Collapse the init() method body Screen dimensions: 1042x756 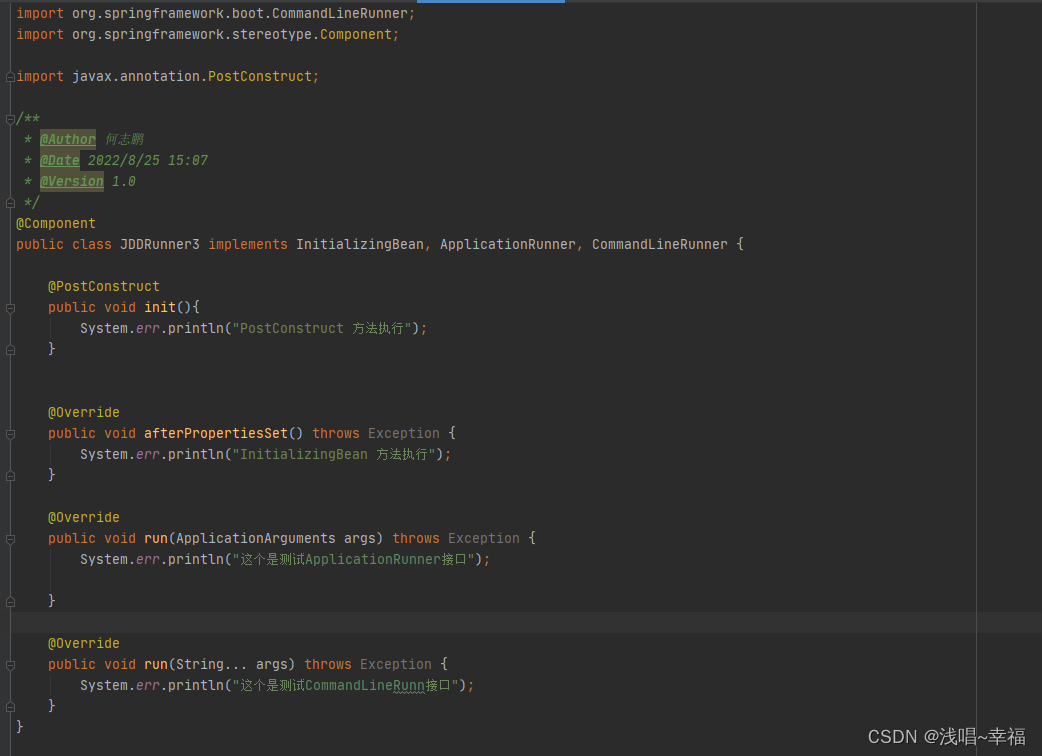(8, 307)
